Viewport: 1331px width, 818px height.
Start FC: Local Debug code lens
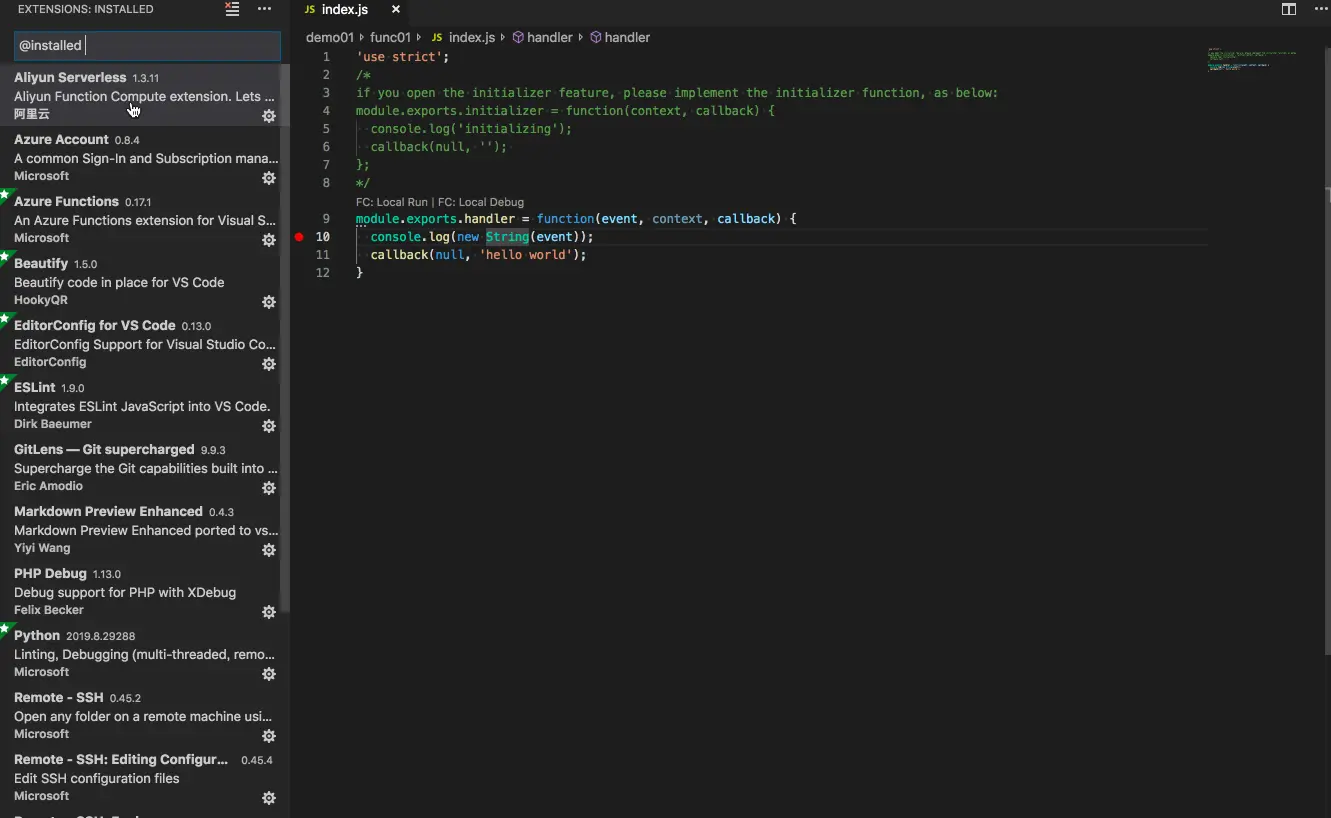(x=481, y=202)
